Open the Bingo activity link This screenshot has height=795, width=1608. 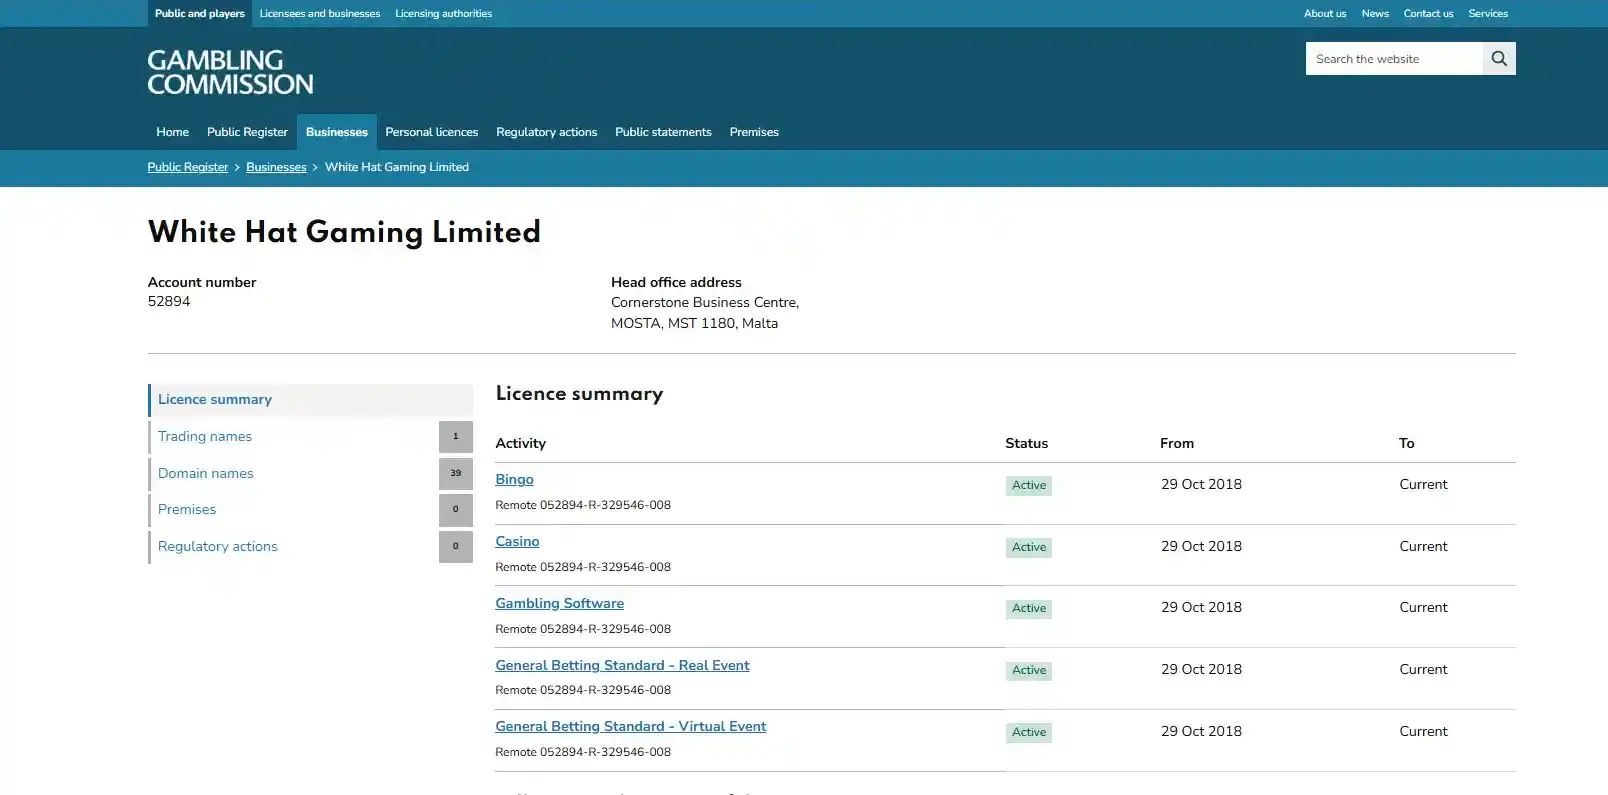tap(514, 480)
